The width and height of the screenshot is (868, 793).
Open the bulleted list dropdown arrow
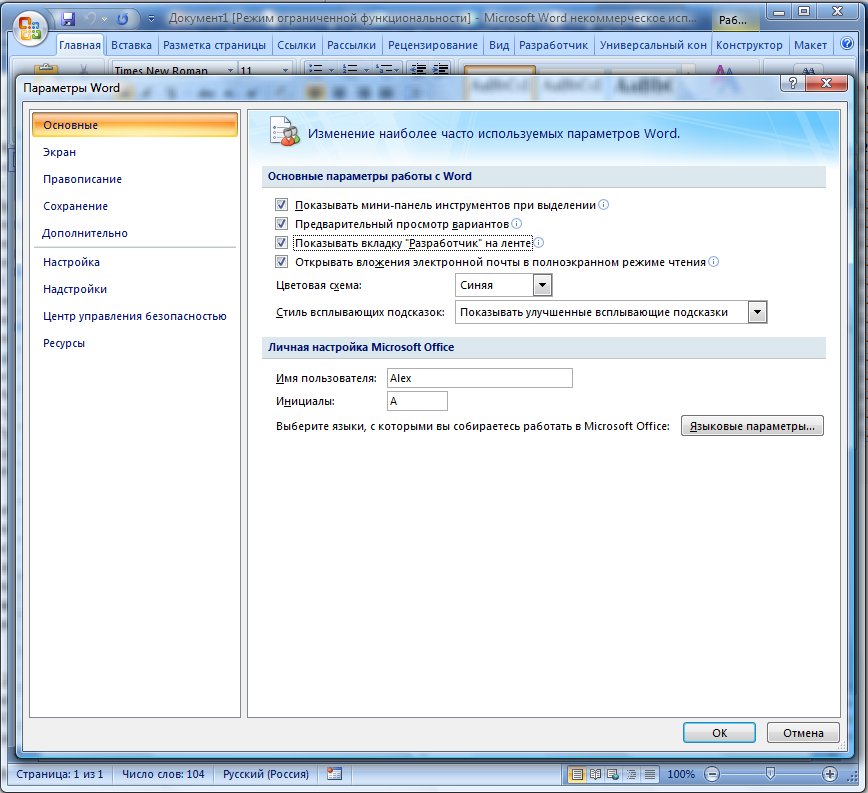331,70
